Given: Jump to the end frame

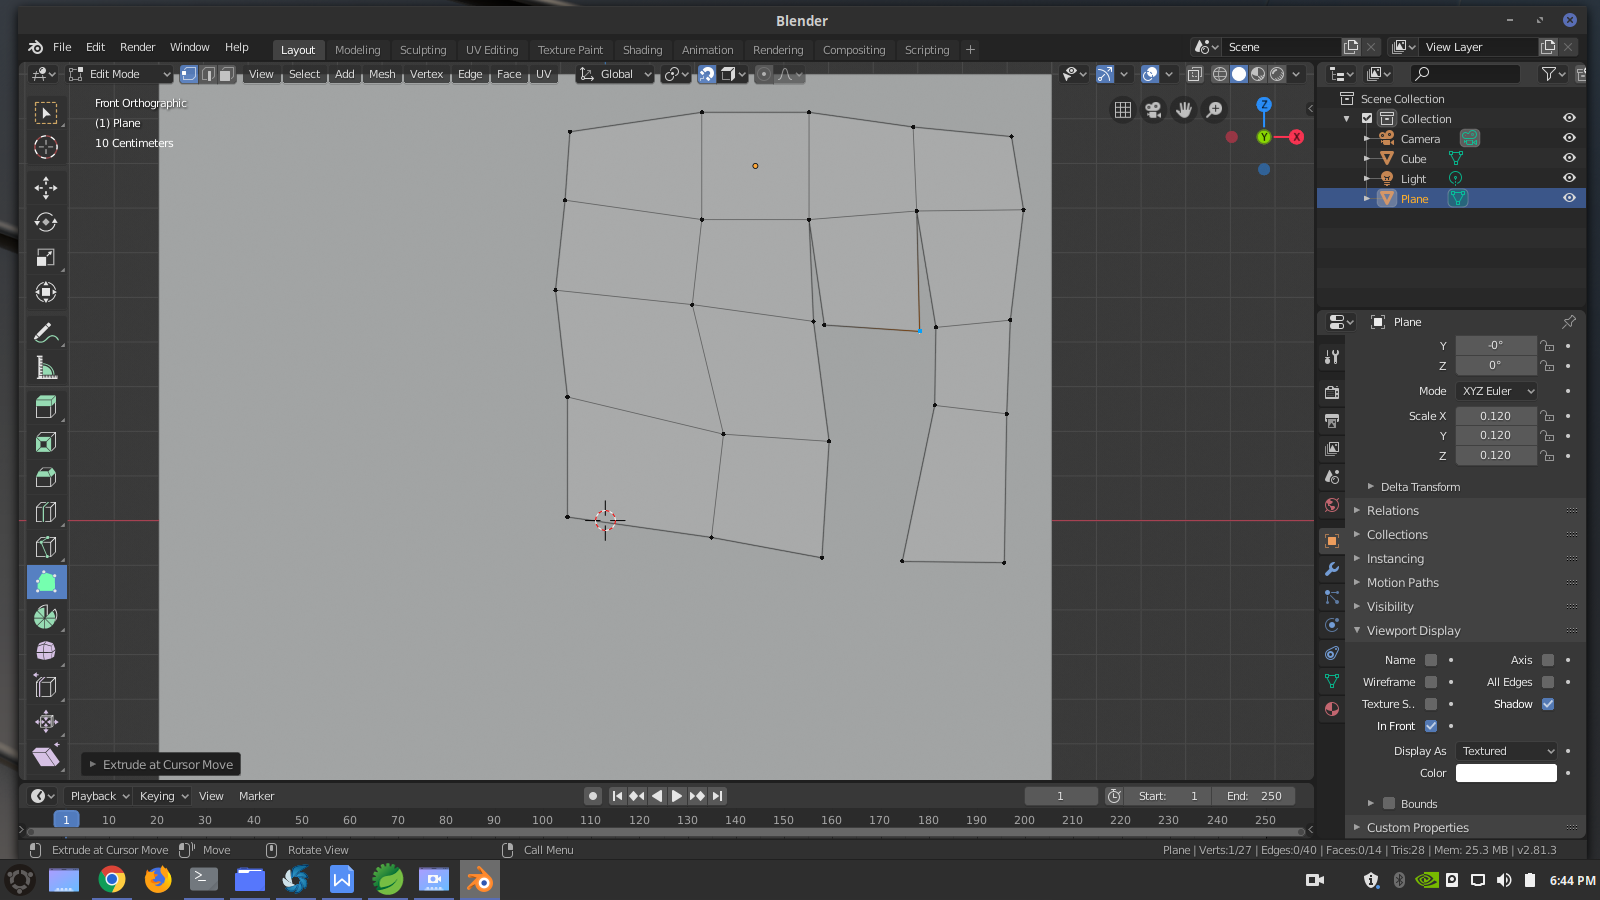Looking at the screenshot, I should click(717, 796).
